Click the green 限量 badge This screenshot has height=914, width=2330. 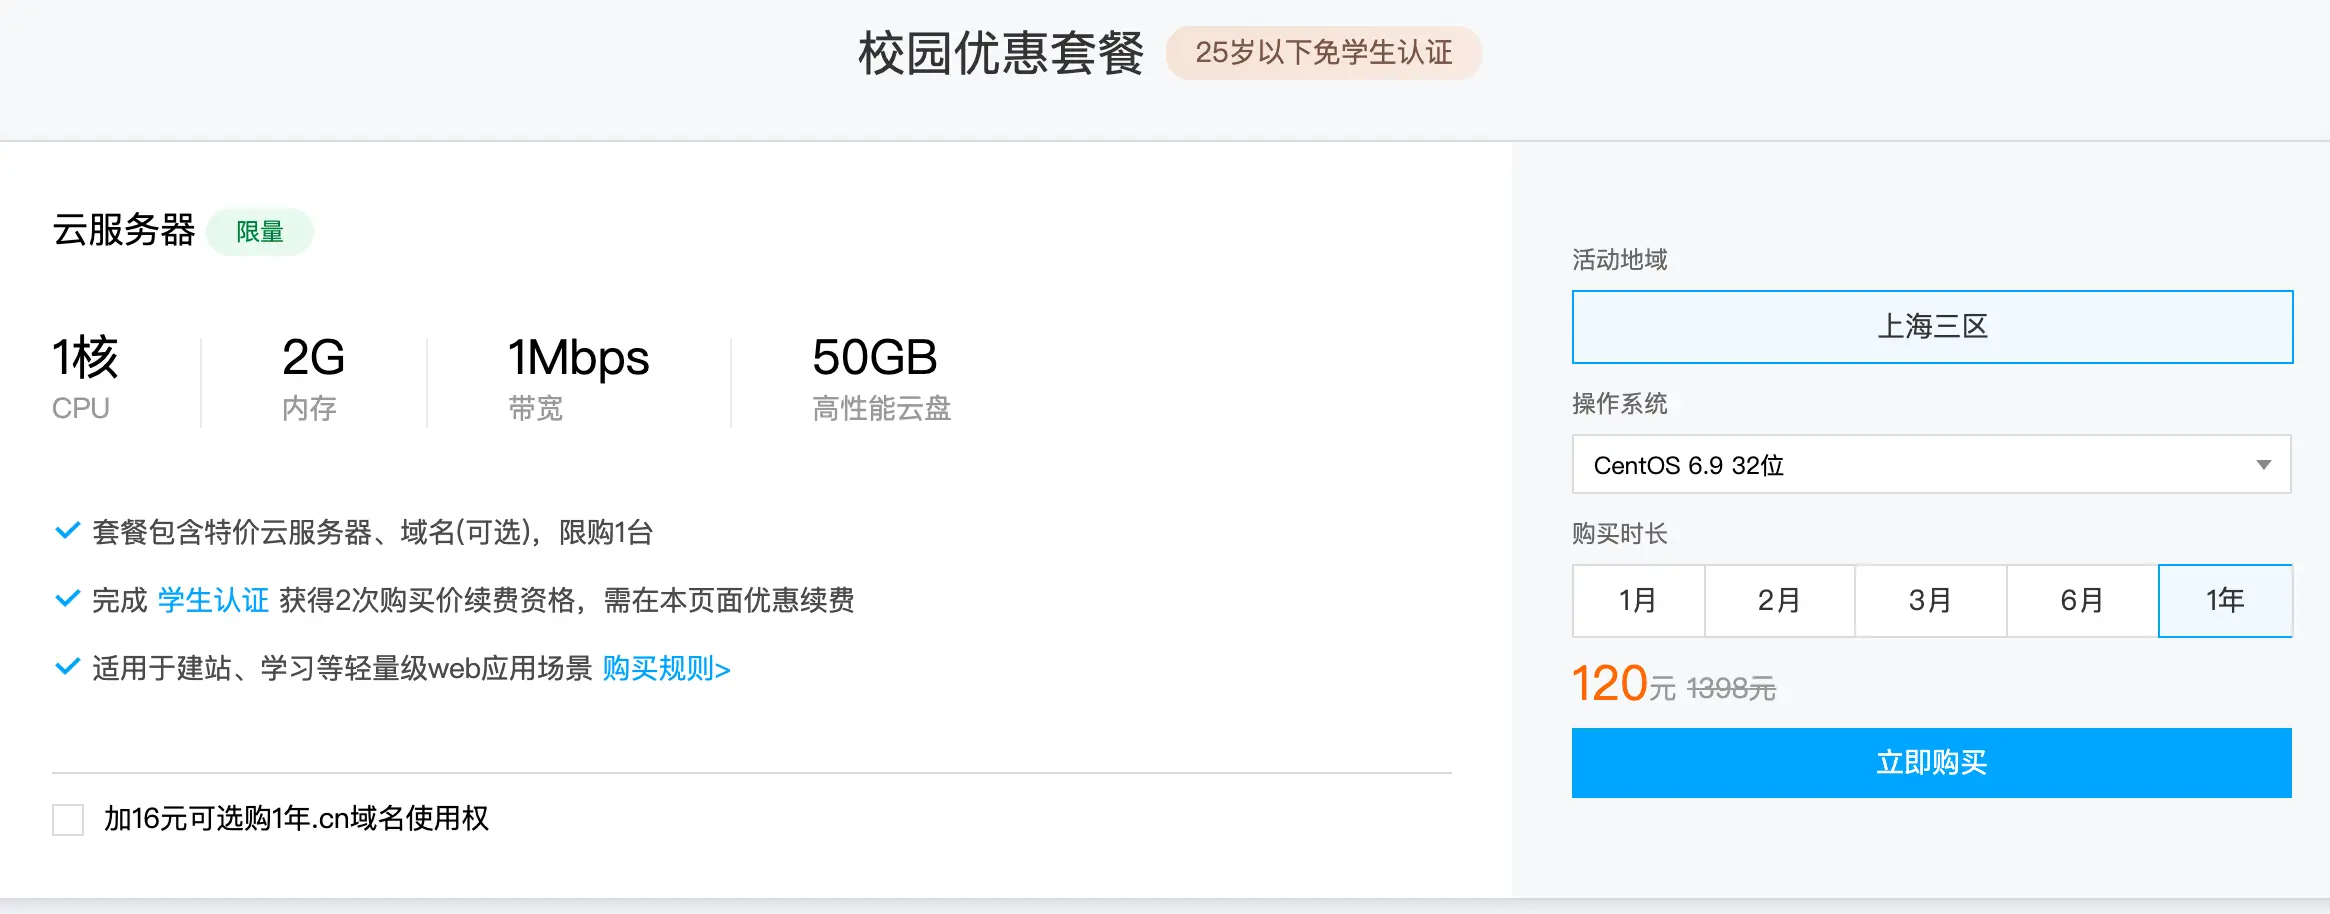[x=260, y=231]
